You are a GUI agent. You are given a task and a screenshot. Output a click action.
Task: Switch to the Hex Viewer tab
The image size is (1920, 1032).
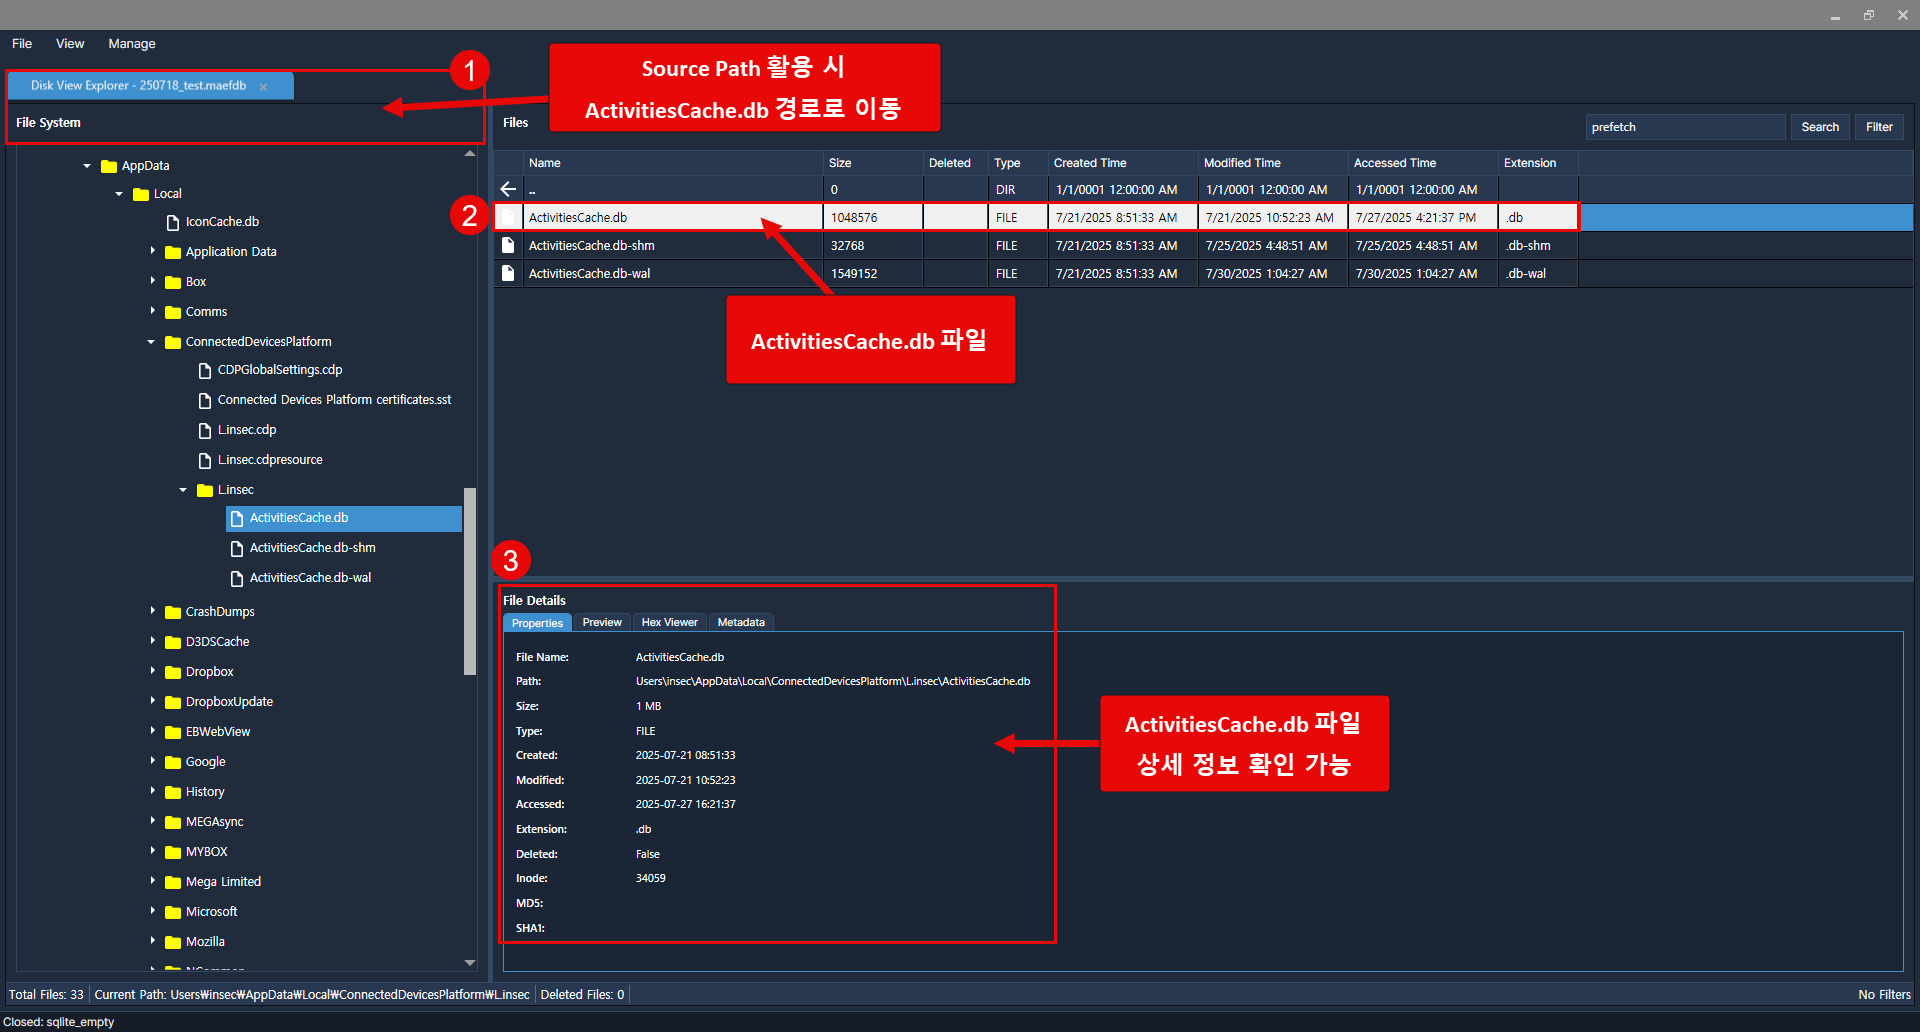pyautogui.click(x=669, y=623)
